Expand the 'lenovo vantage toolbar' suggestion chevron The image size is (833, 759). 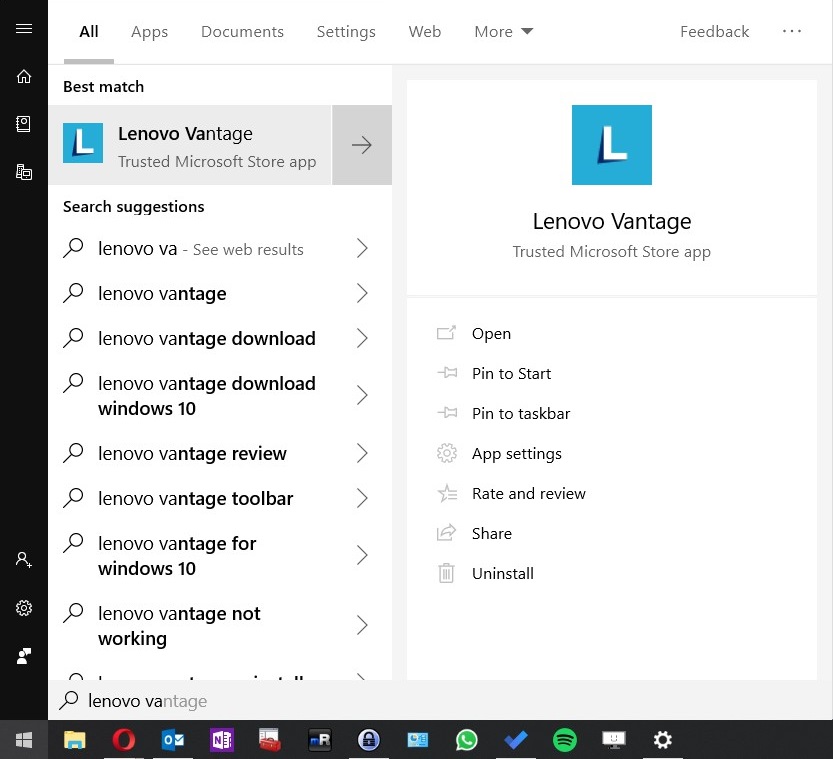362,499
